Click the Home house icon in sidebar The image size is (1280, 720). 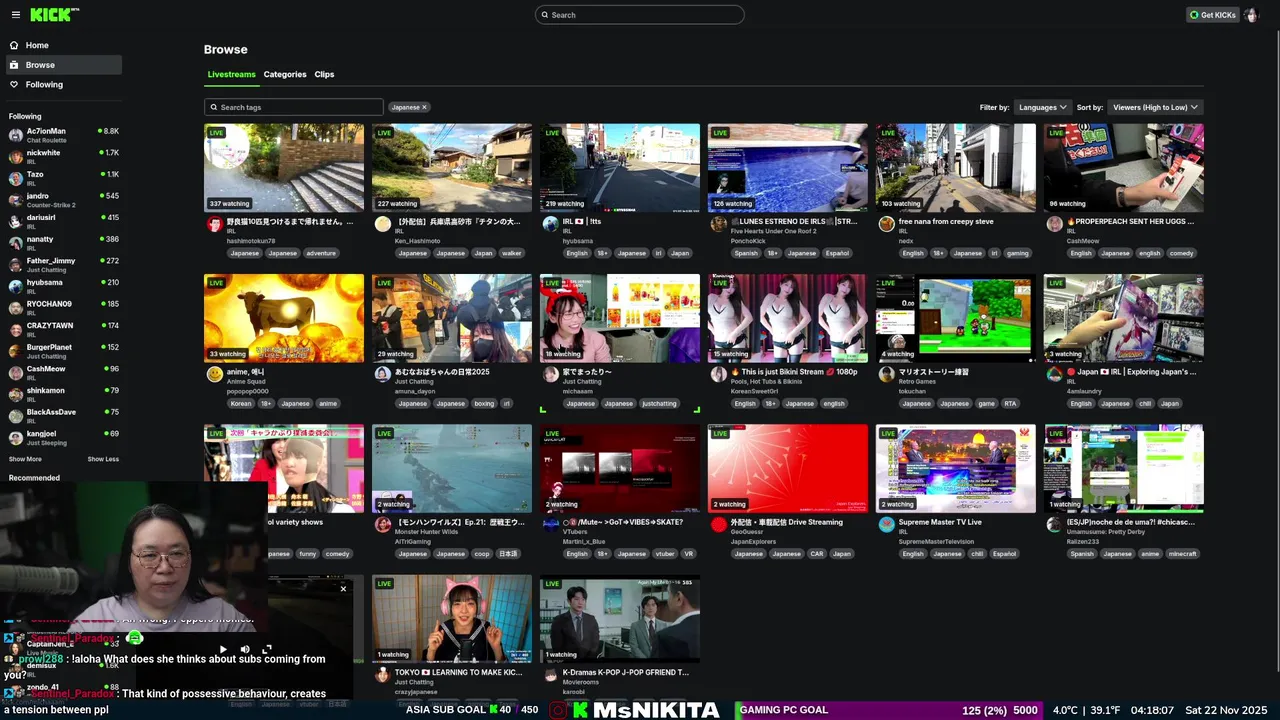pyautogui.click(x=14, y=45)
